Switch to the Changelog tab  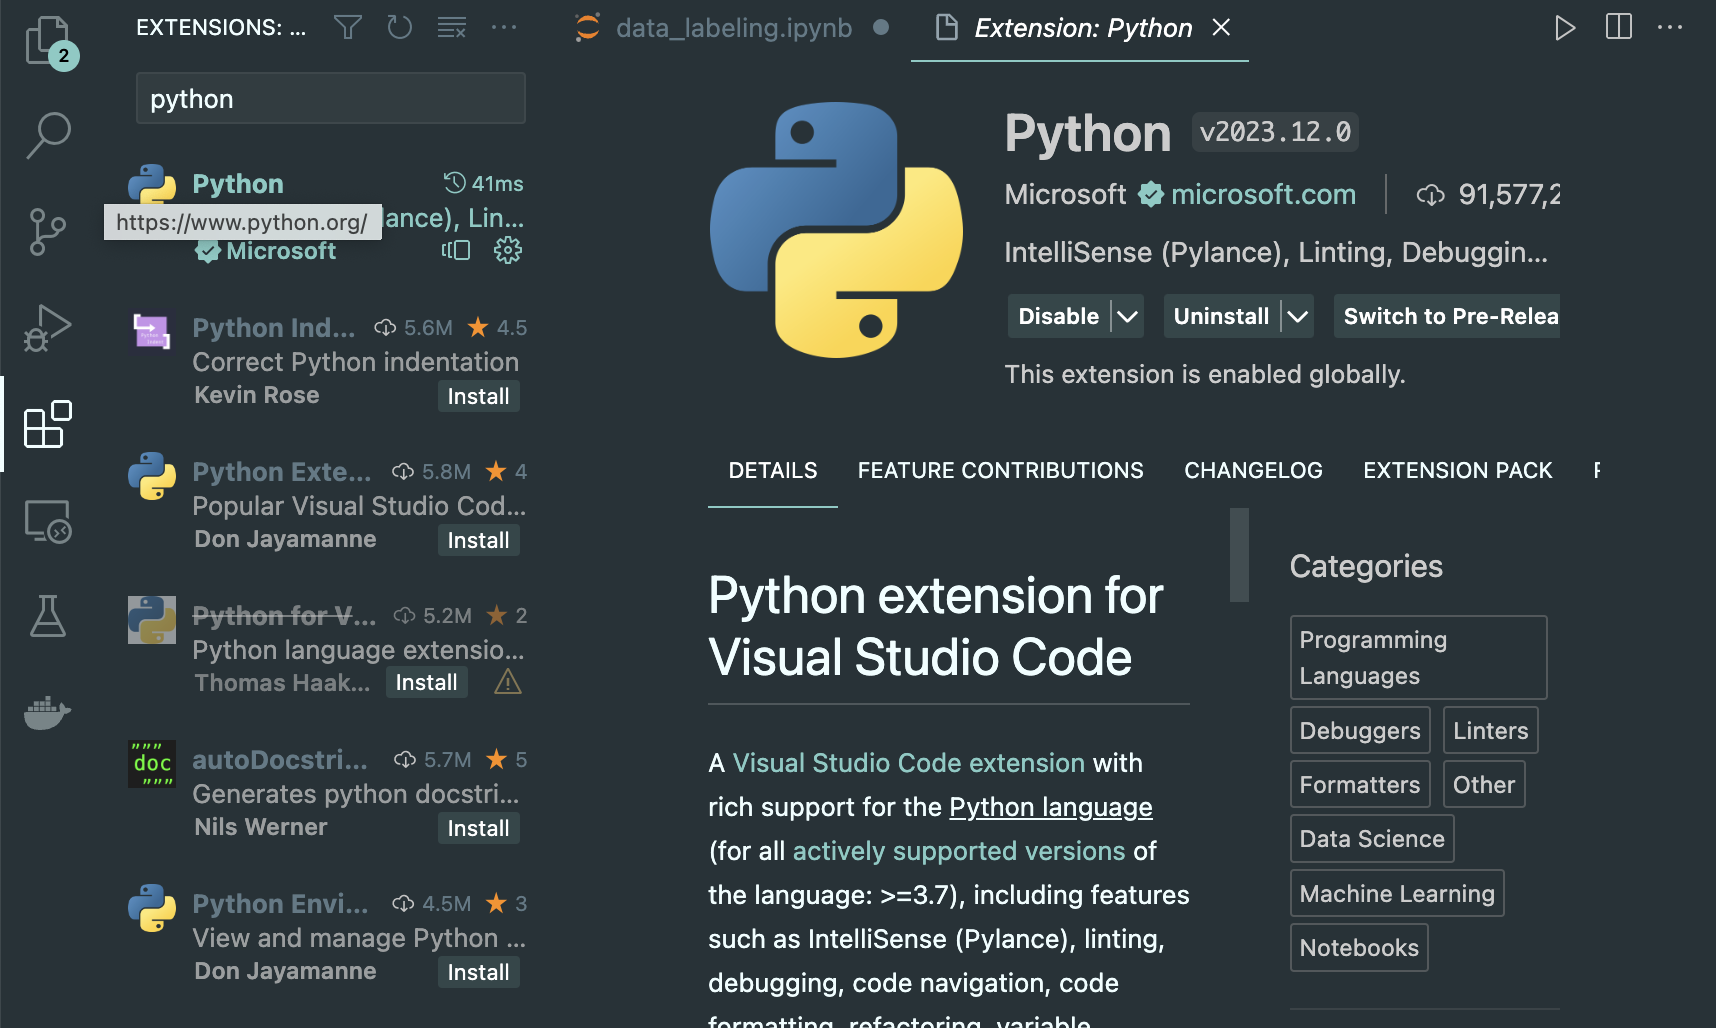click(1253, 470)
